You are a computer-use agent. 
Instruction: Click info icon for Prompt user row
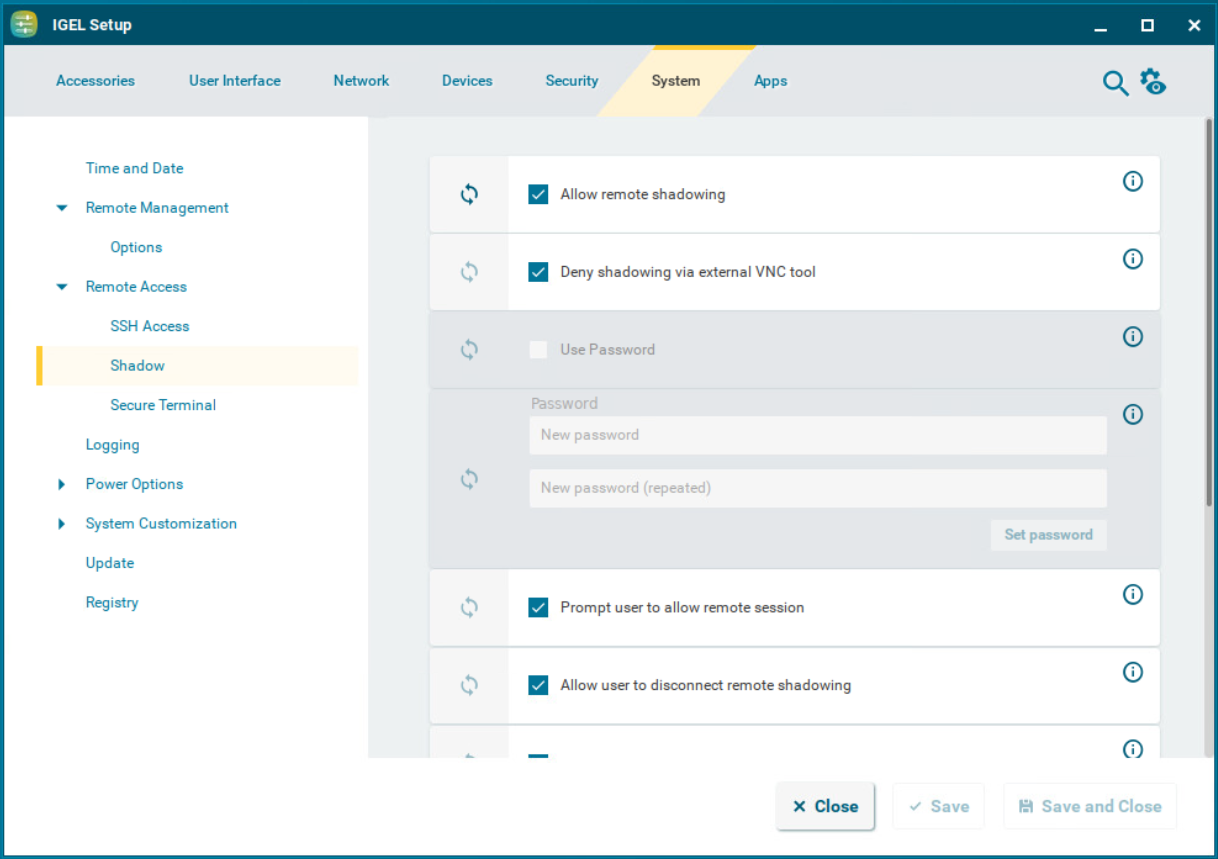click(1132, 595)
